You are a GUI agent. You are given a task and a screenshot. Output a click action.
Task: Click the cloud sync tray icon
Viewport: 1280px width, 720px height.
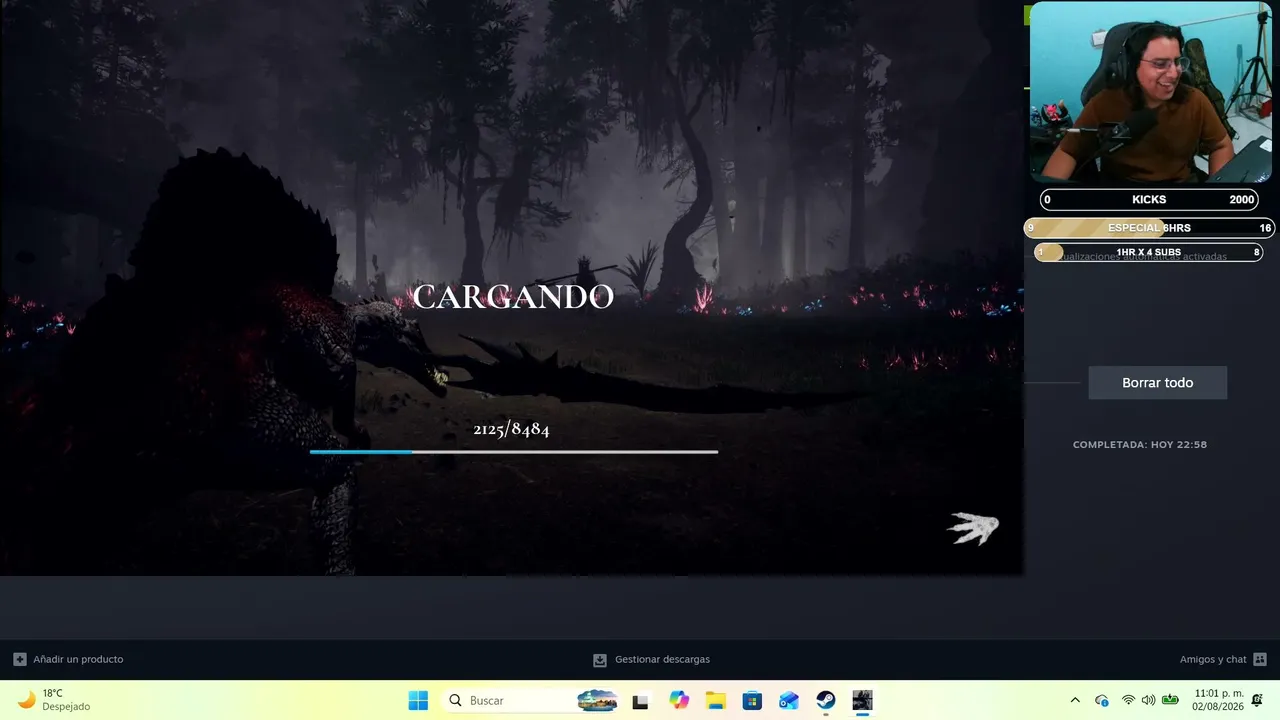[1102, 701]
